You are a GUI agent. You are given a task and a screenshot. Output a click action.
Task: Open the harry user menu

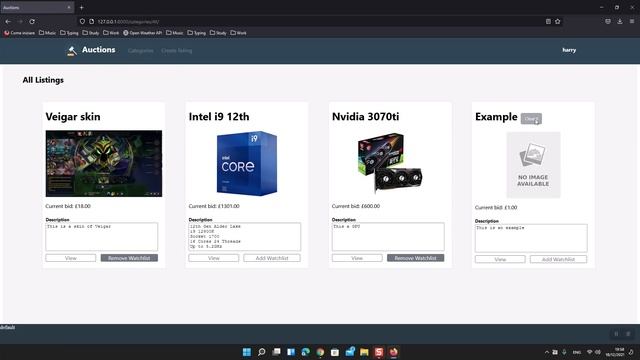pos(569,50)
